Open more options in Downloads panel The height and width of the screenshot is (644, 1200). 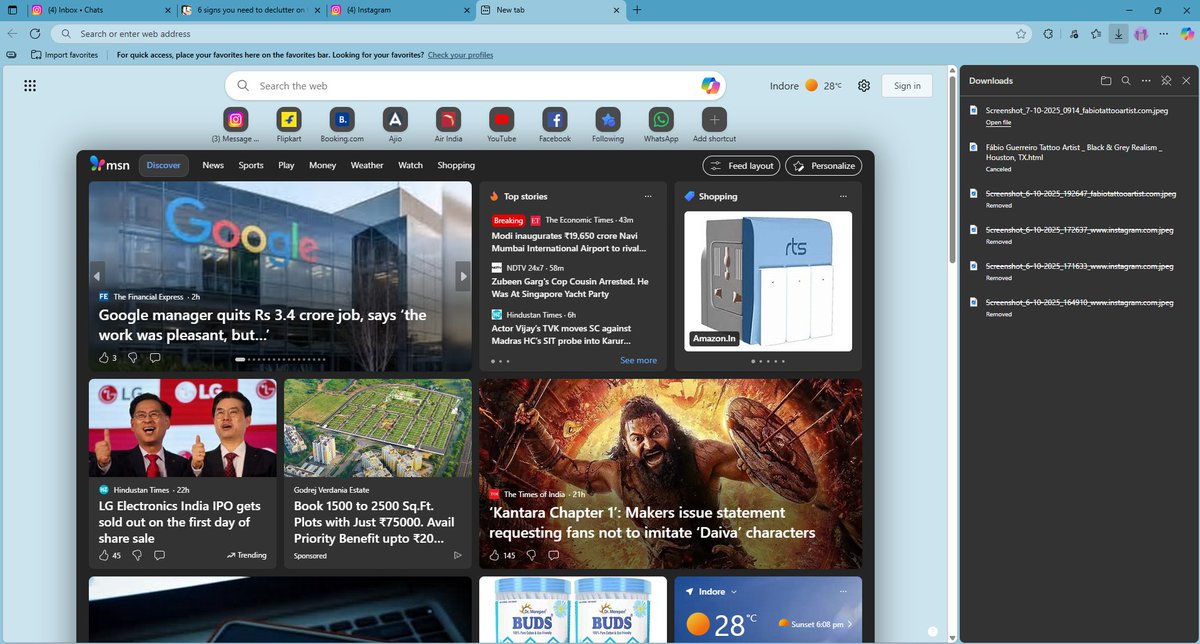(1146, 81)
